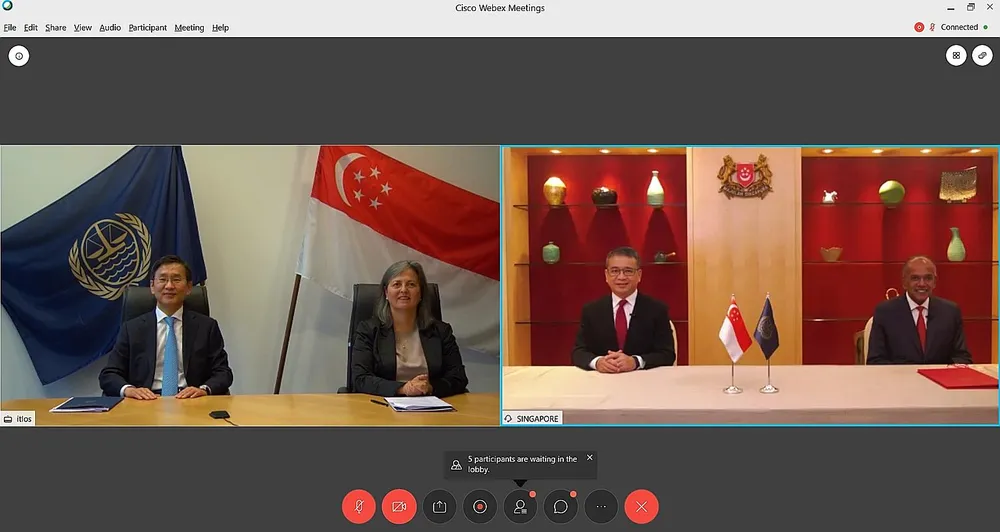Click the muted mic status indicator
The image size is (1000, 532).
(x=932, y=27)
